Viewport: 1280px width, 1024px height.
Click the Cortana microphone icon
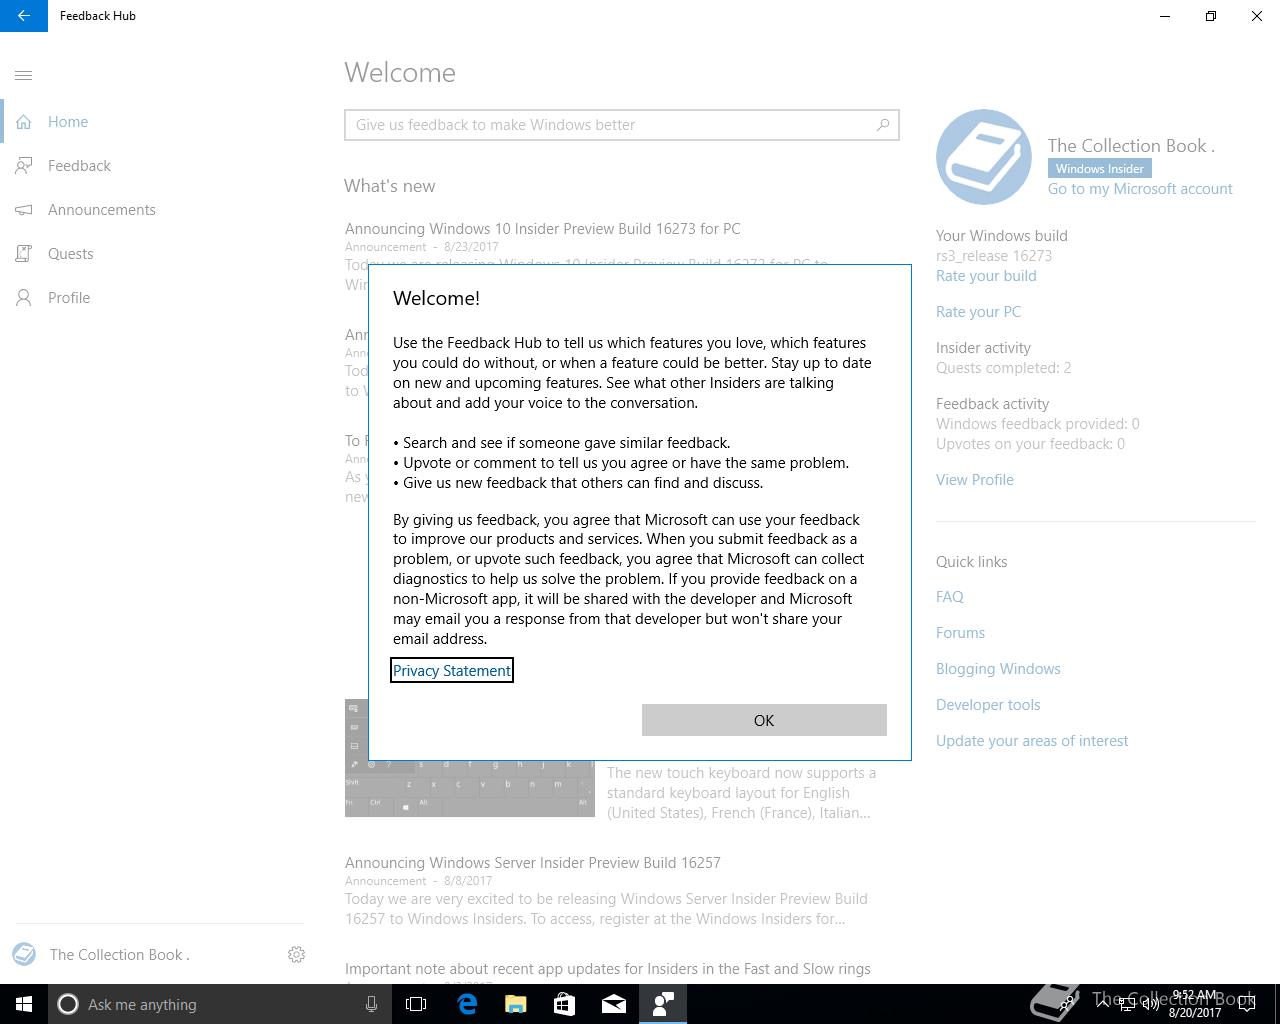[x=371, y=1004]
